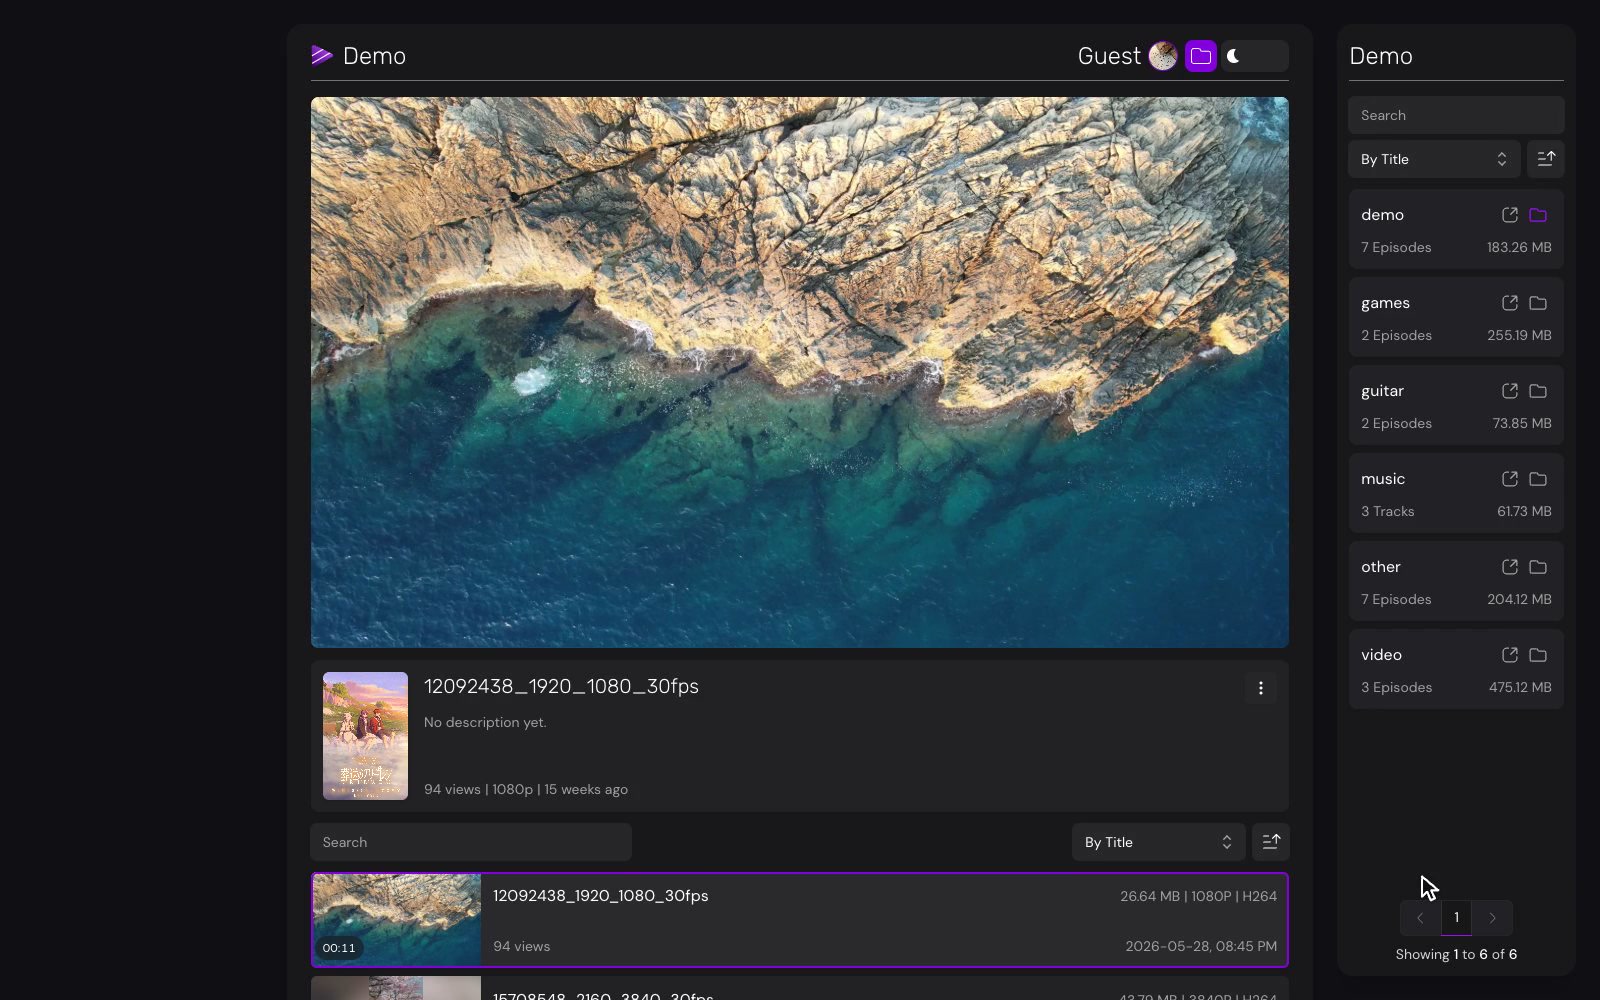
Task: Click '3 Tracks' under music
Action: [x=1387, y=511]
